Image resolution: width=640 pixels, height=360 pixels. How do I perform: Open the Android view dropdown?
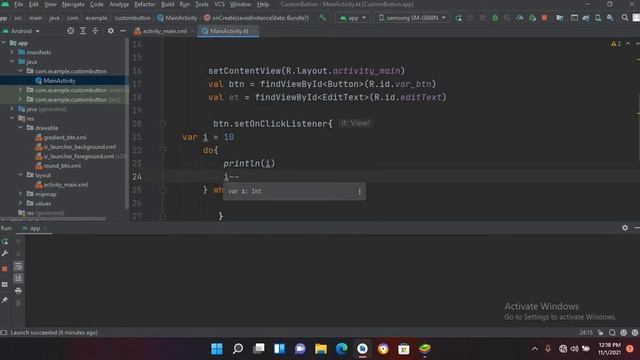(21, 31)
